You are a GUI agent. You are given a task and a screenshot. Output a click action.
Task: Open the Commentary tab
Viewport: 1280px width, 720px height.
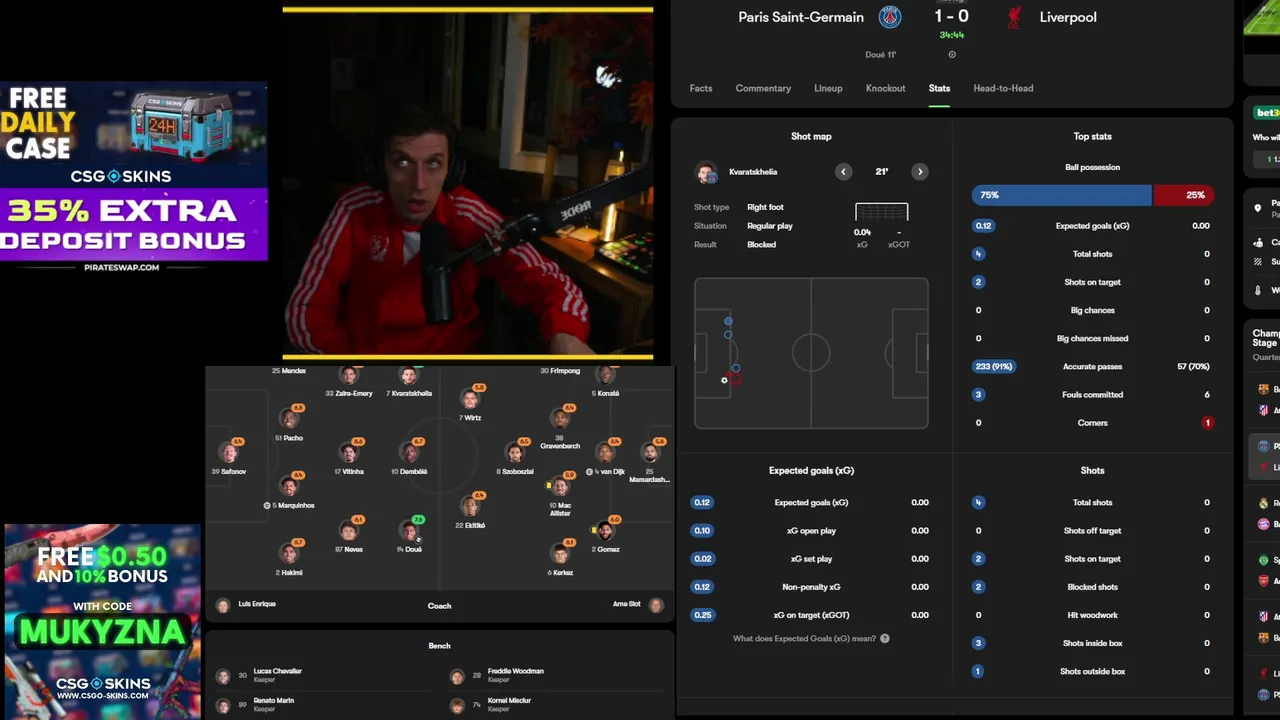tap(763, 88)
